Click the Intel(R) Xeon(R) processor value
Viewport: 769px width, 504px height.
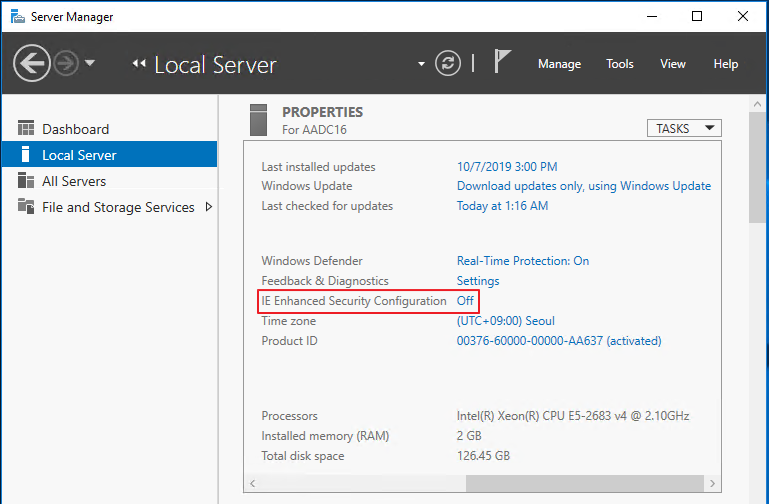[573, 416]
